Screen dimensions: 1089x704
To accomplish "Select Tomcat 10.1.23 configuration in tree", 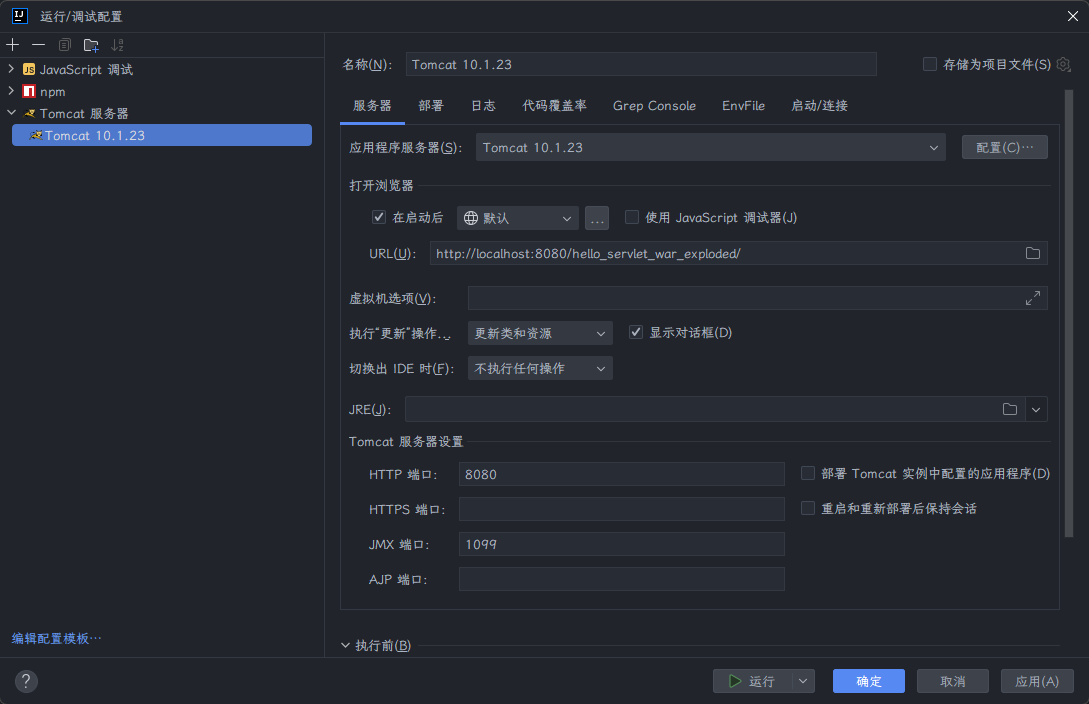I will click(162, 135).
